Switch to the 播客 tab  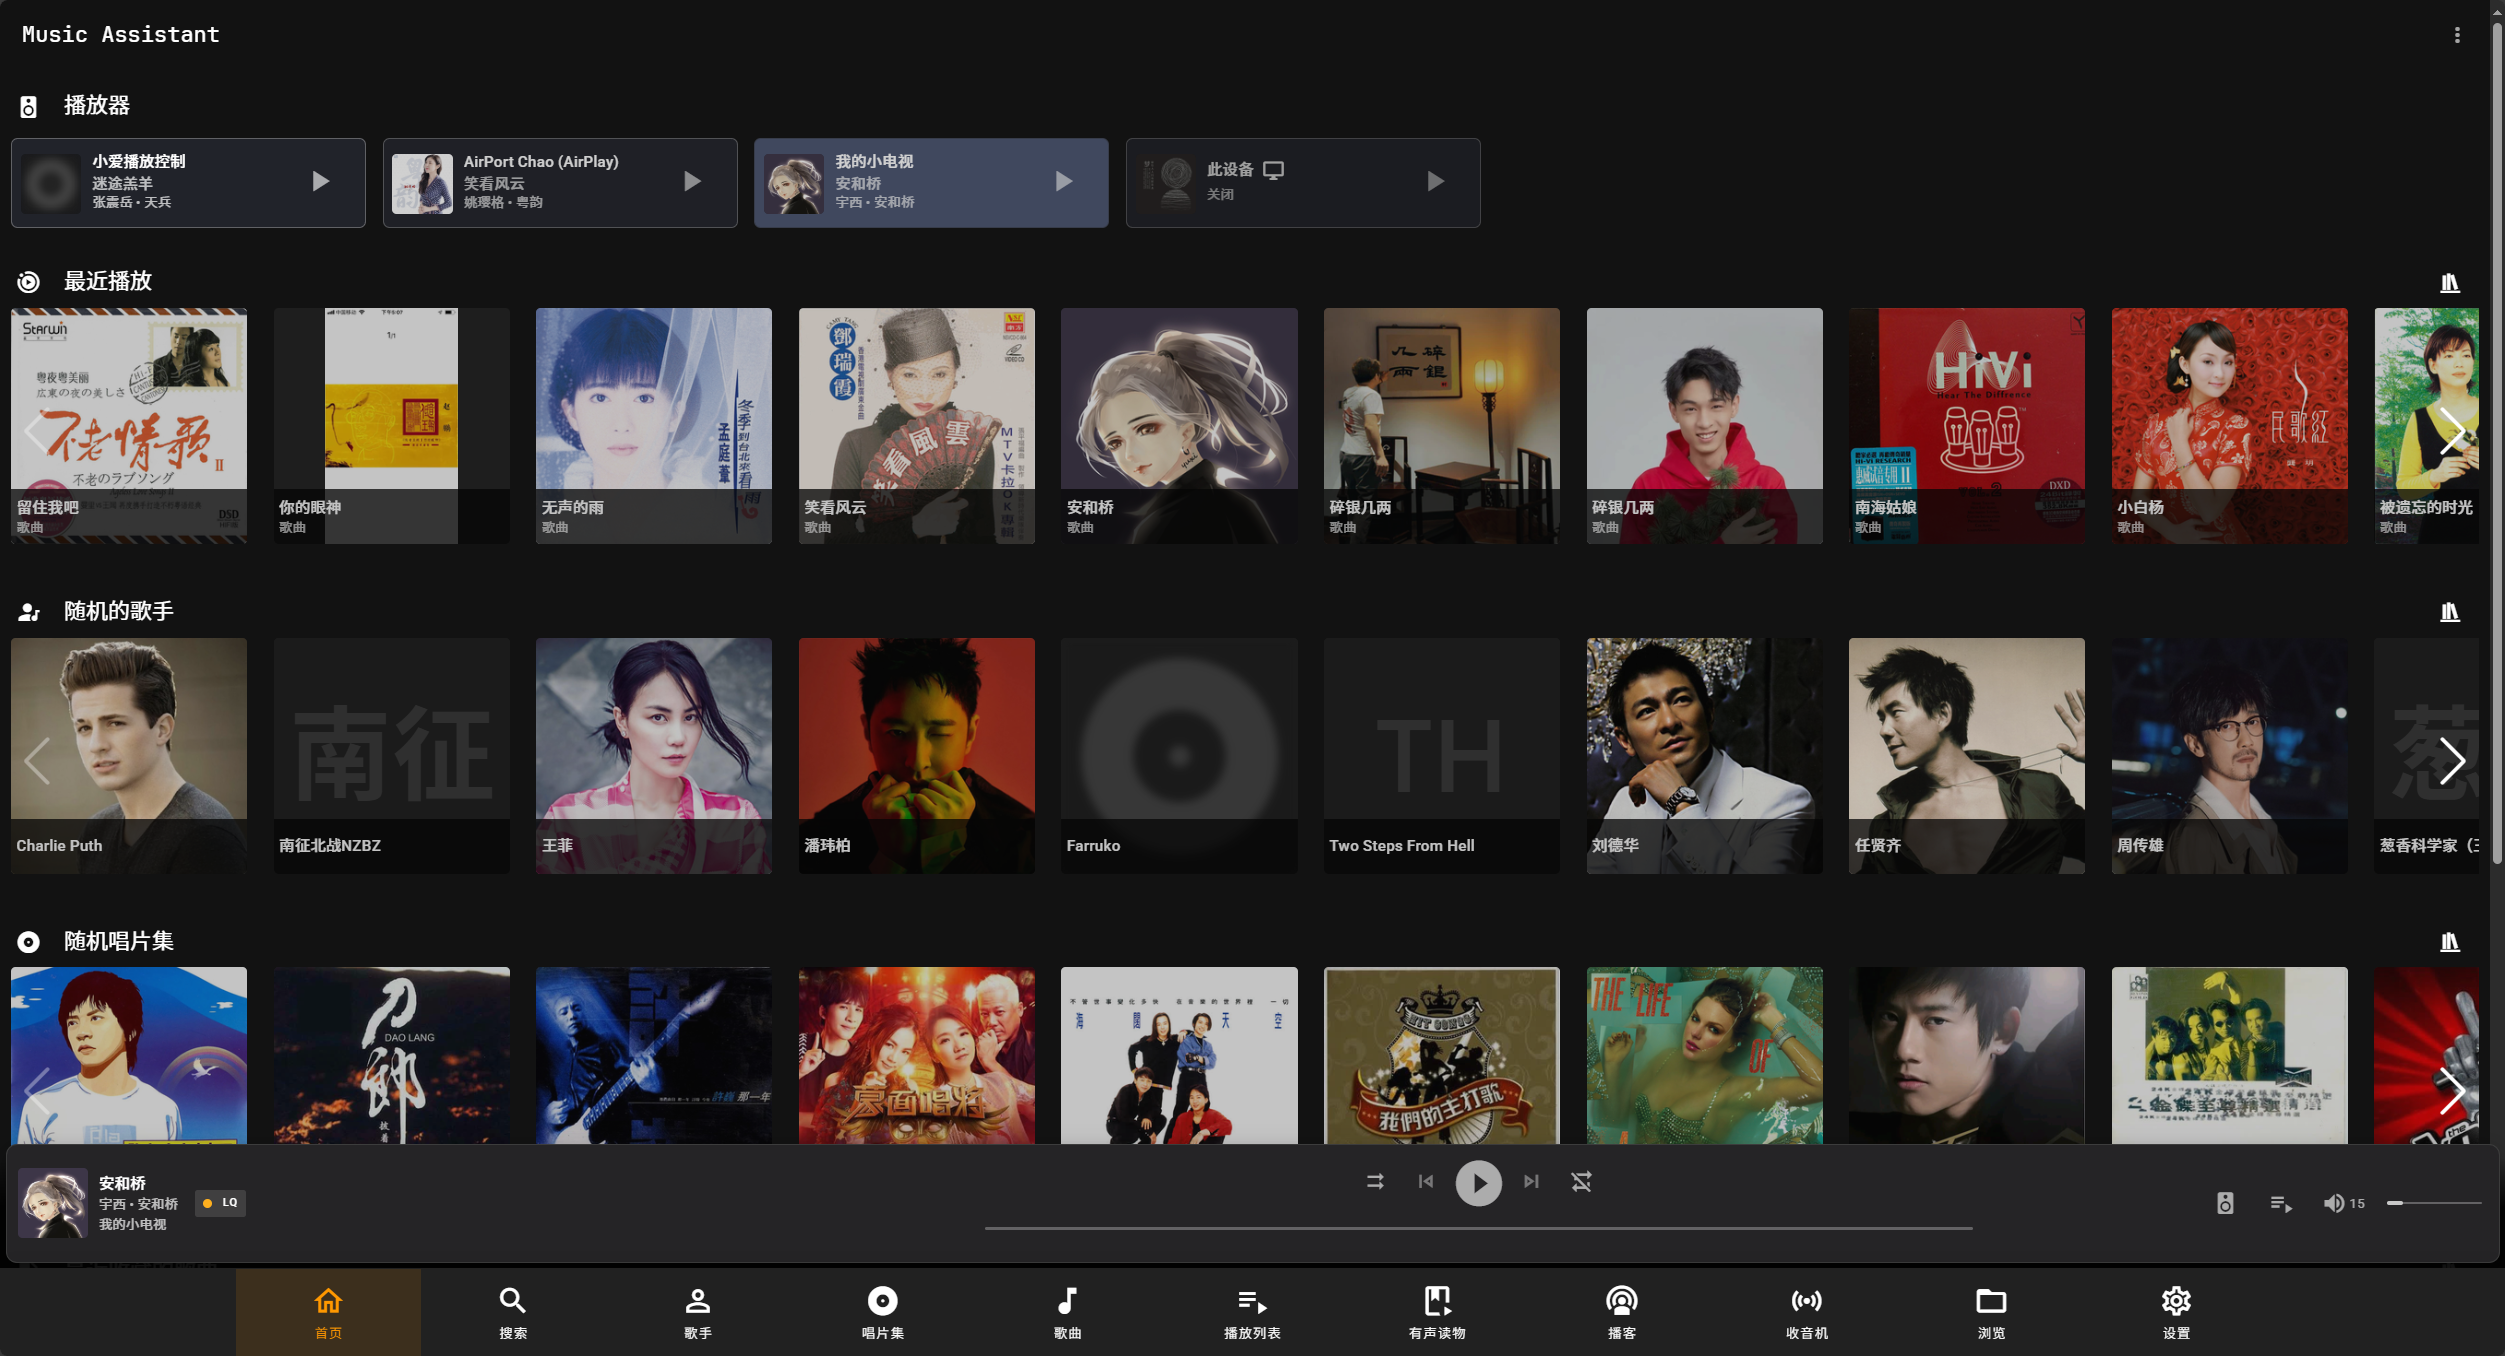tap(1621, 1311)
